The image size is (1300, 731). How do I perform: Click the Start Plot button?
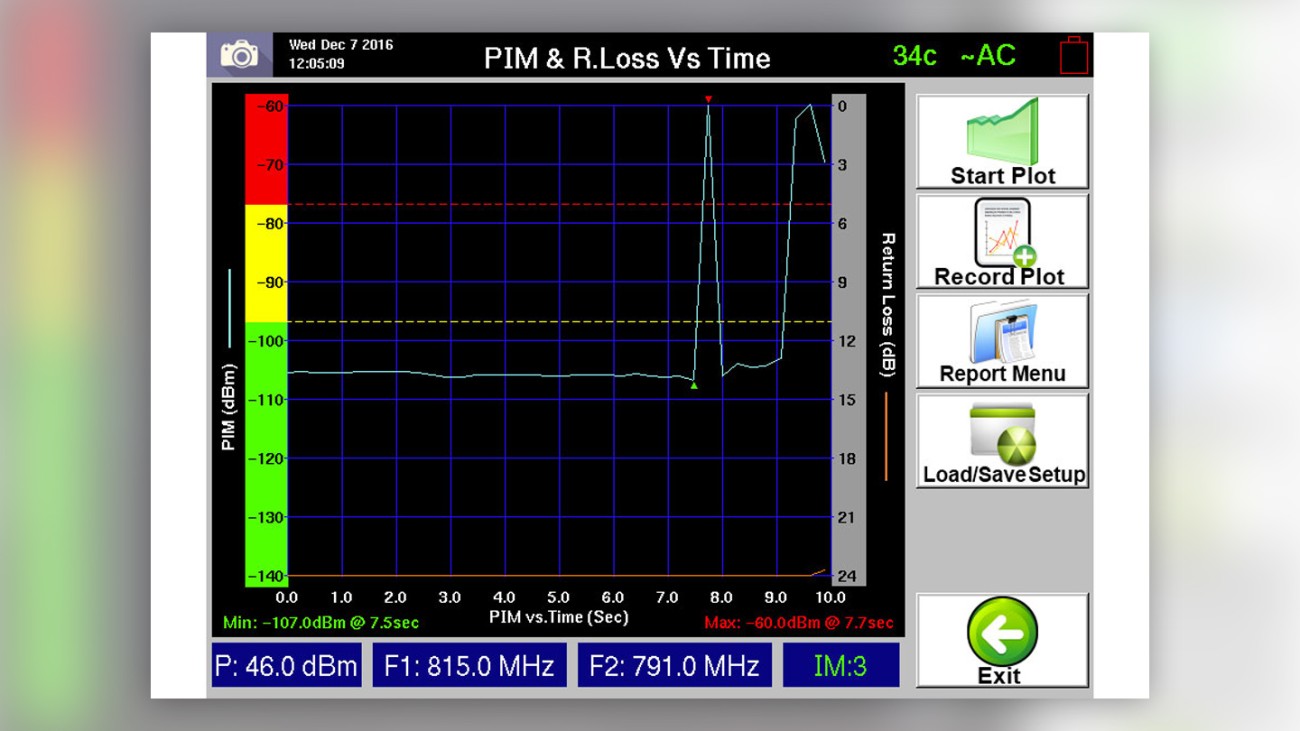1002,142
